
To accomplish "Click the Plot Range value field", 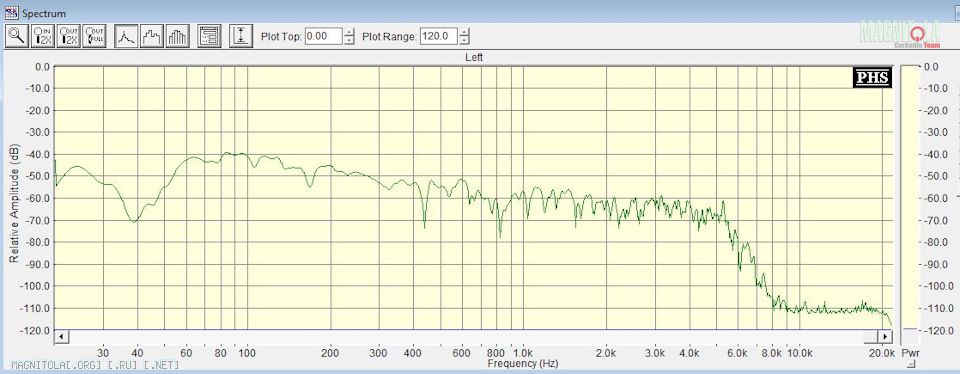I will [x=439, y=36].
